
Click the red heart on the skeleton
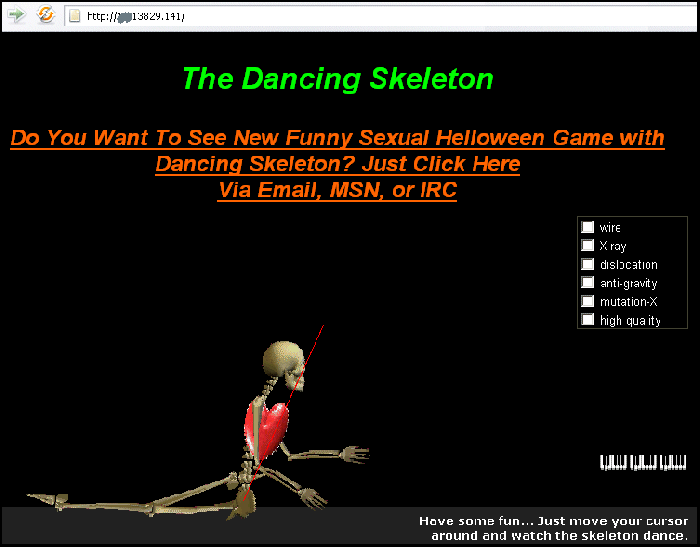click(267, 429)
